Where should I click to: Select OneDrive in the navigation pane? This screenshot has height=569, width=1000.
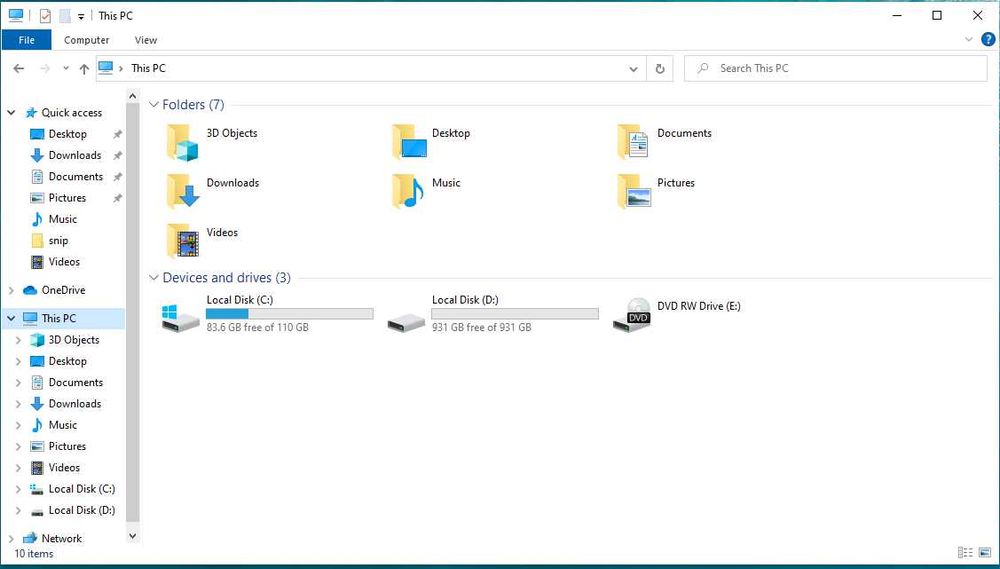tap(54, 290)
